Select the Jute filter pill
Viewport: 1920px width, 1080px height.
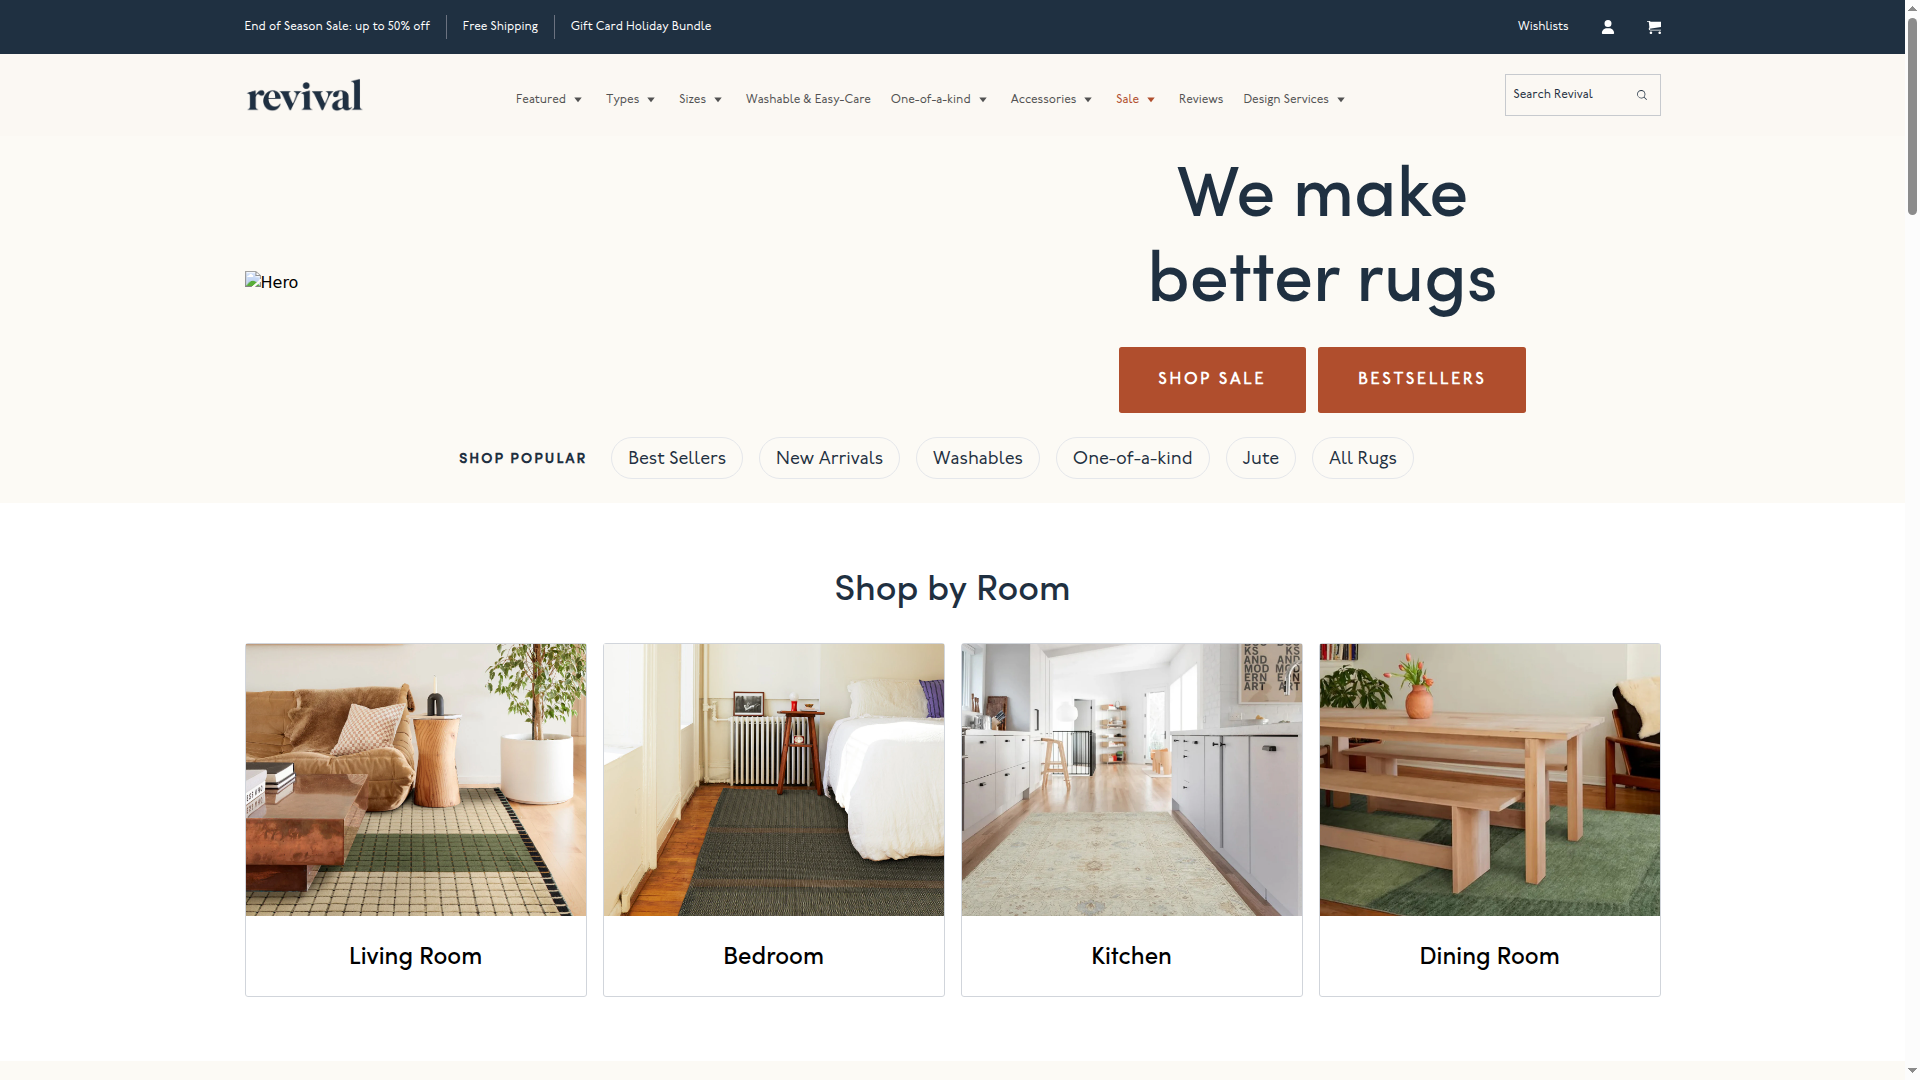click(1259, 458)
